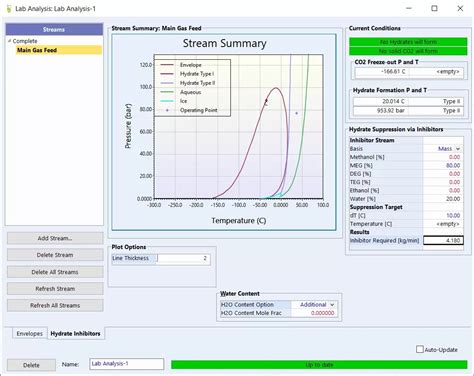This screenshot has width=474, height=376.
Task: Collapse the Complete tree node
Action: click(9, 41)
